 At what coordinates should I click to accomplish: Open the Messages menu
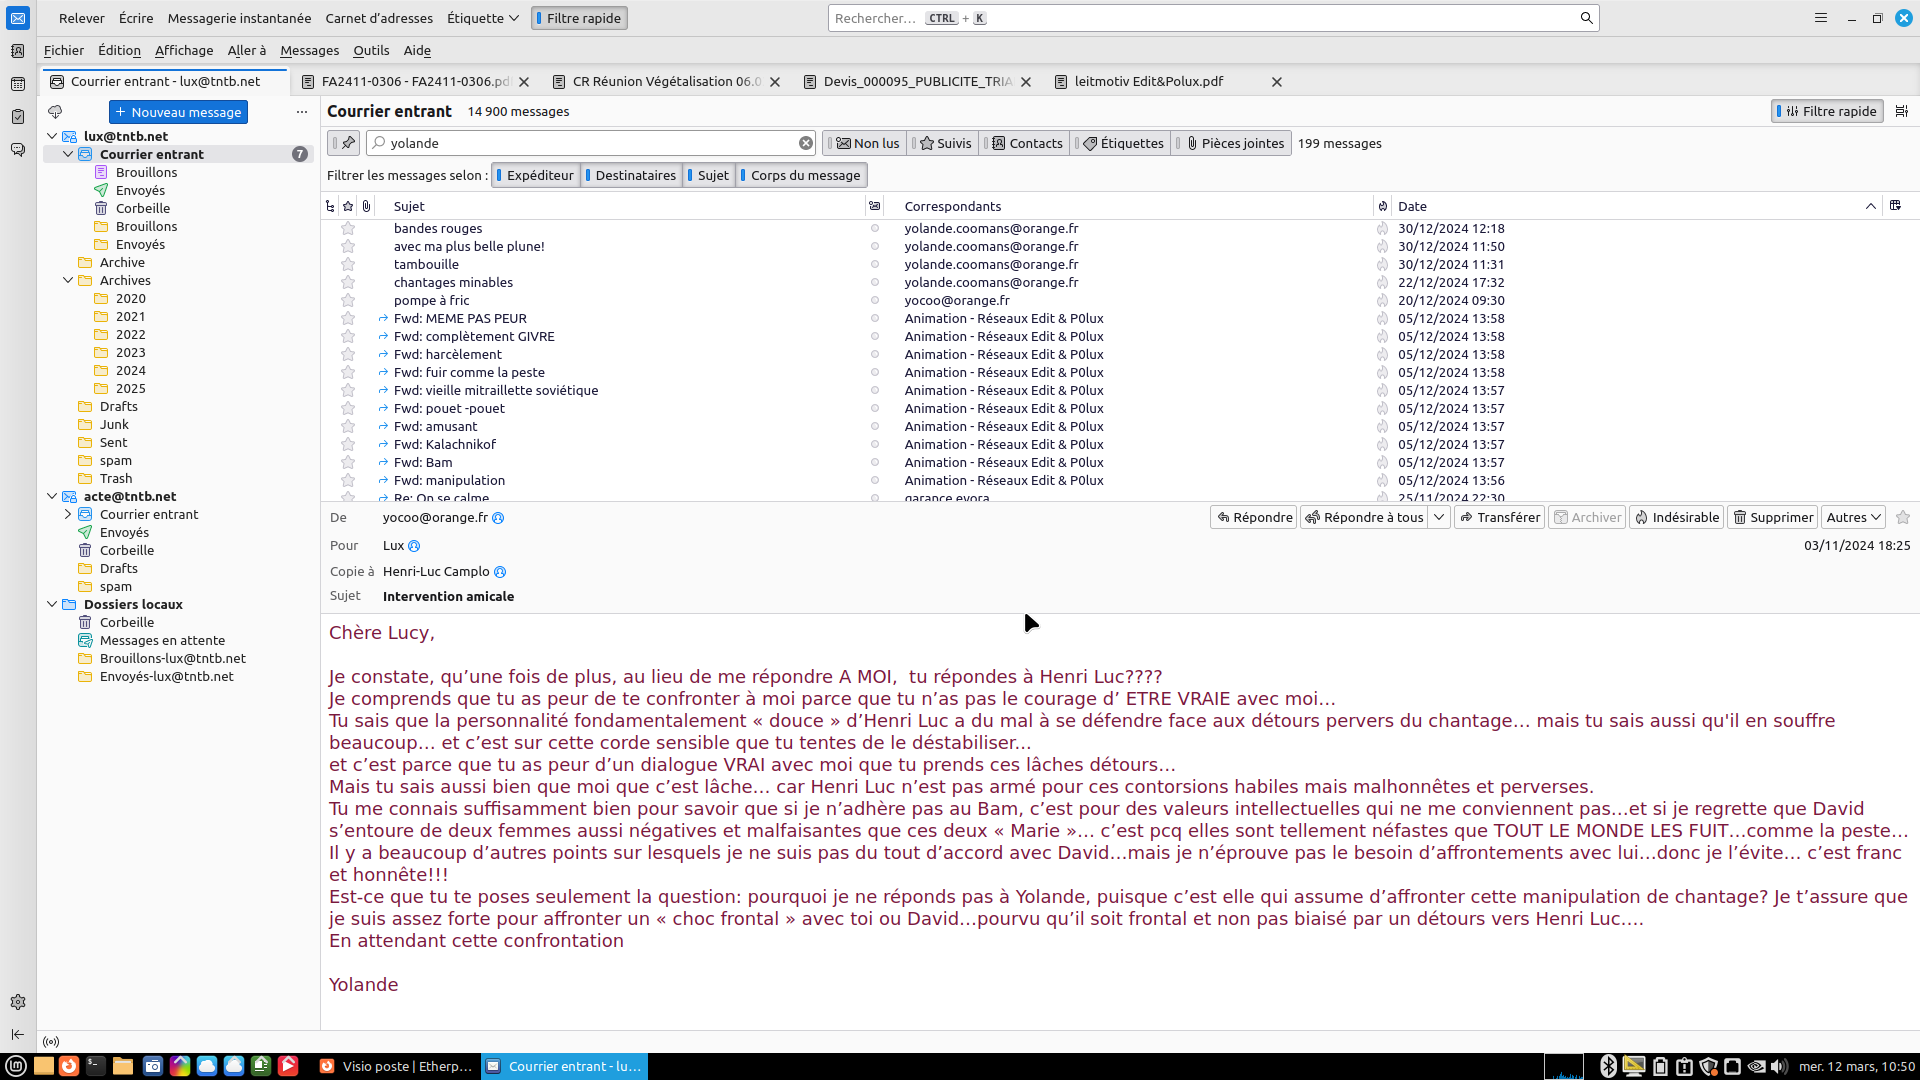[x=309, y=50]
